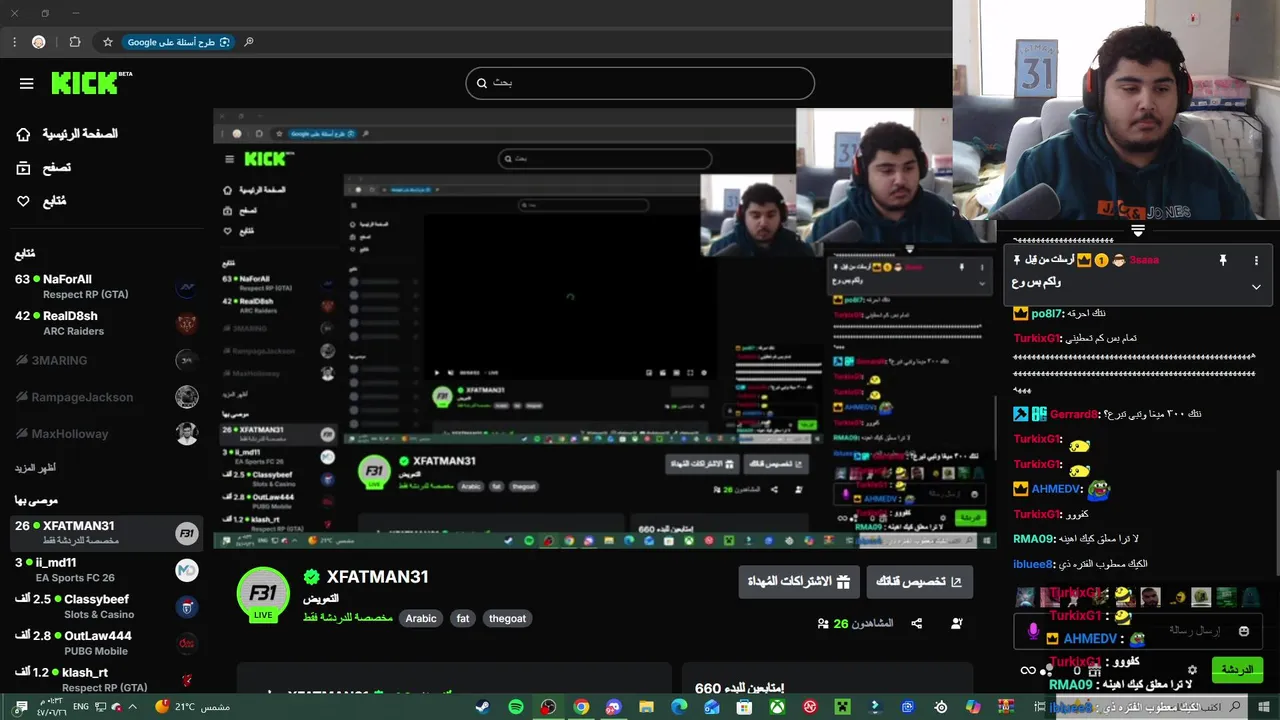Click pinned message sender 3saaa
The width and height of the screenshot is (1280, 720).
[1144, 260]
